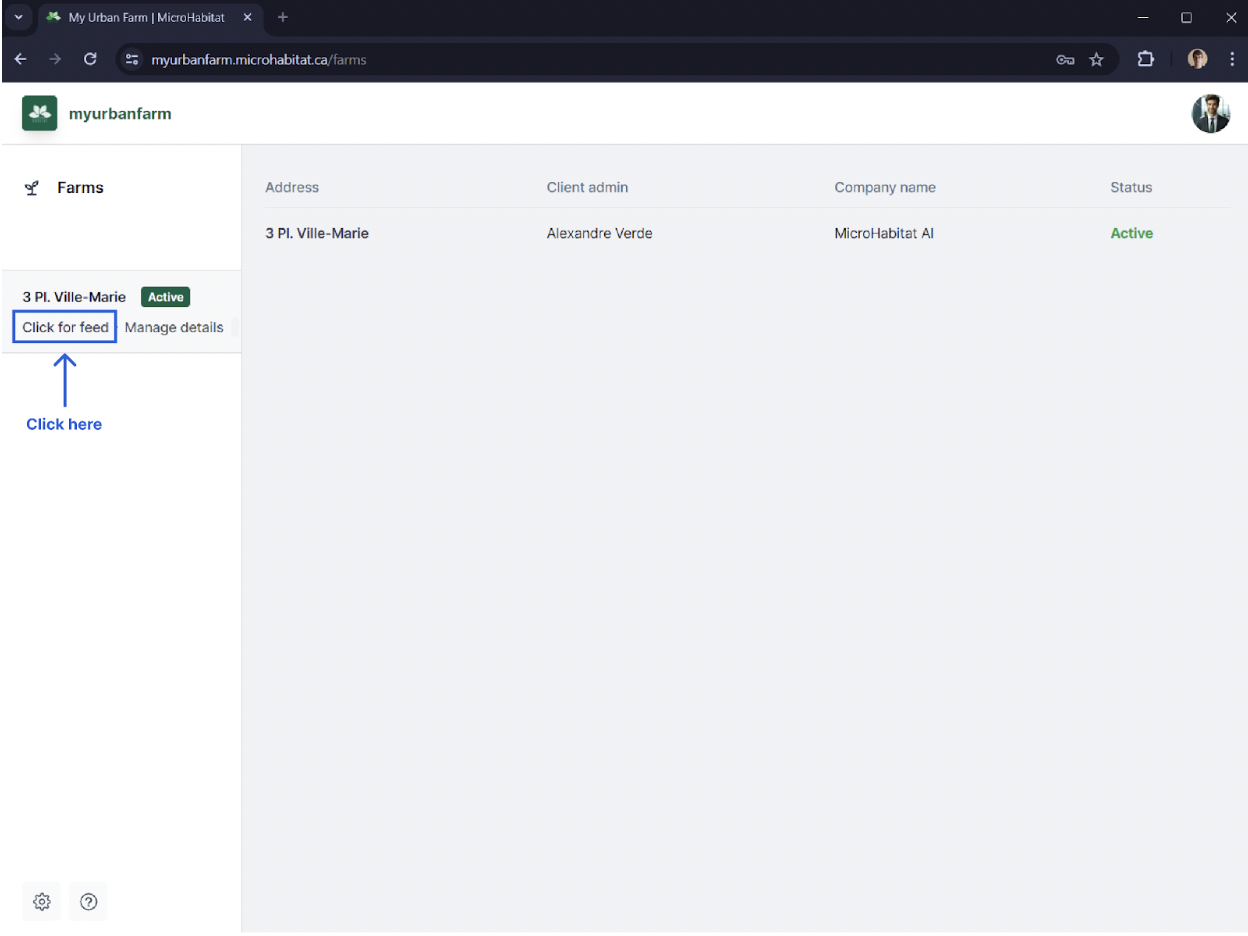Click the Address column header
The width and height of the screenshot is (1248, 936).
point(292,187)
